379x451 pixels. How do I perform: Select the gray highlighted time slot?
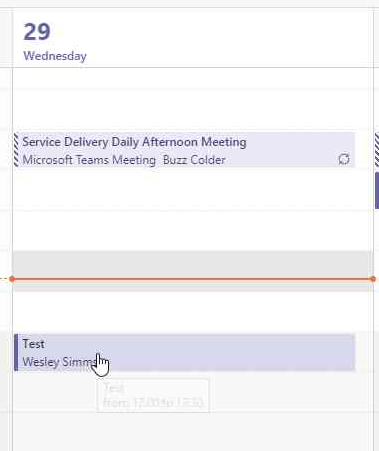pos(192,264)
